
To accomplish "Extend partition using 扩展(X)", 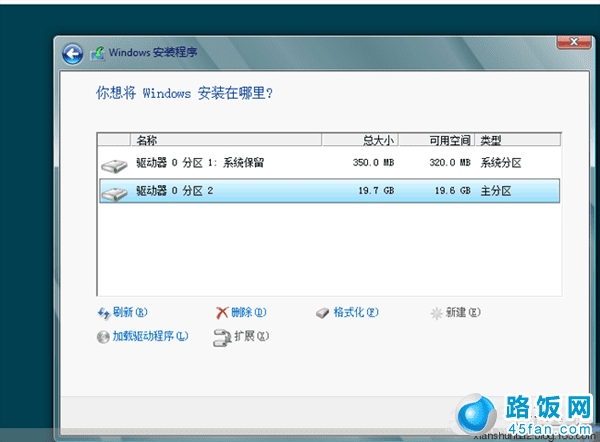I will 251,336.
